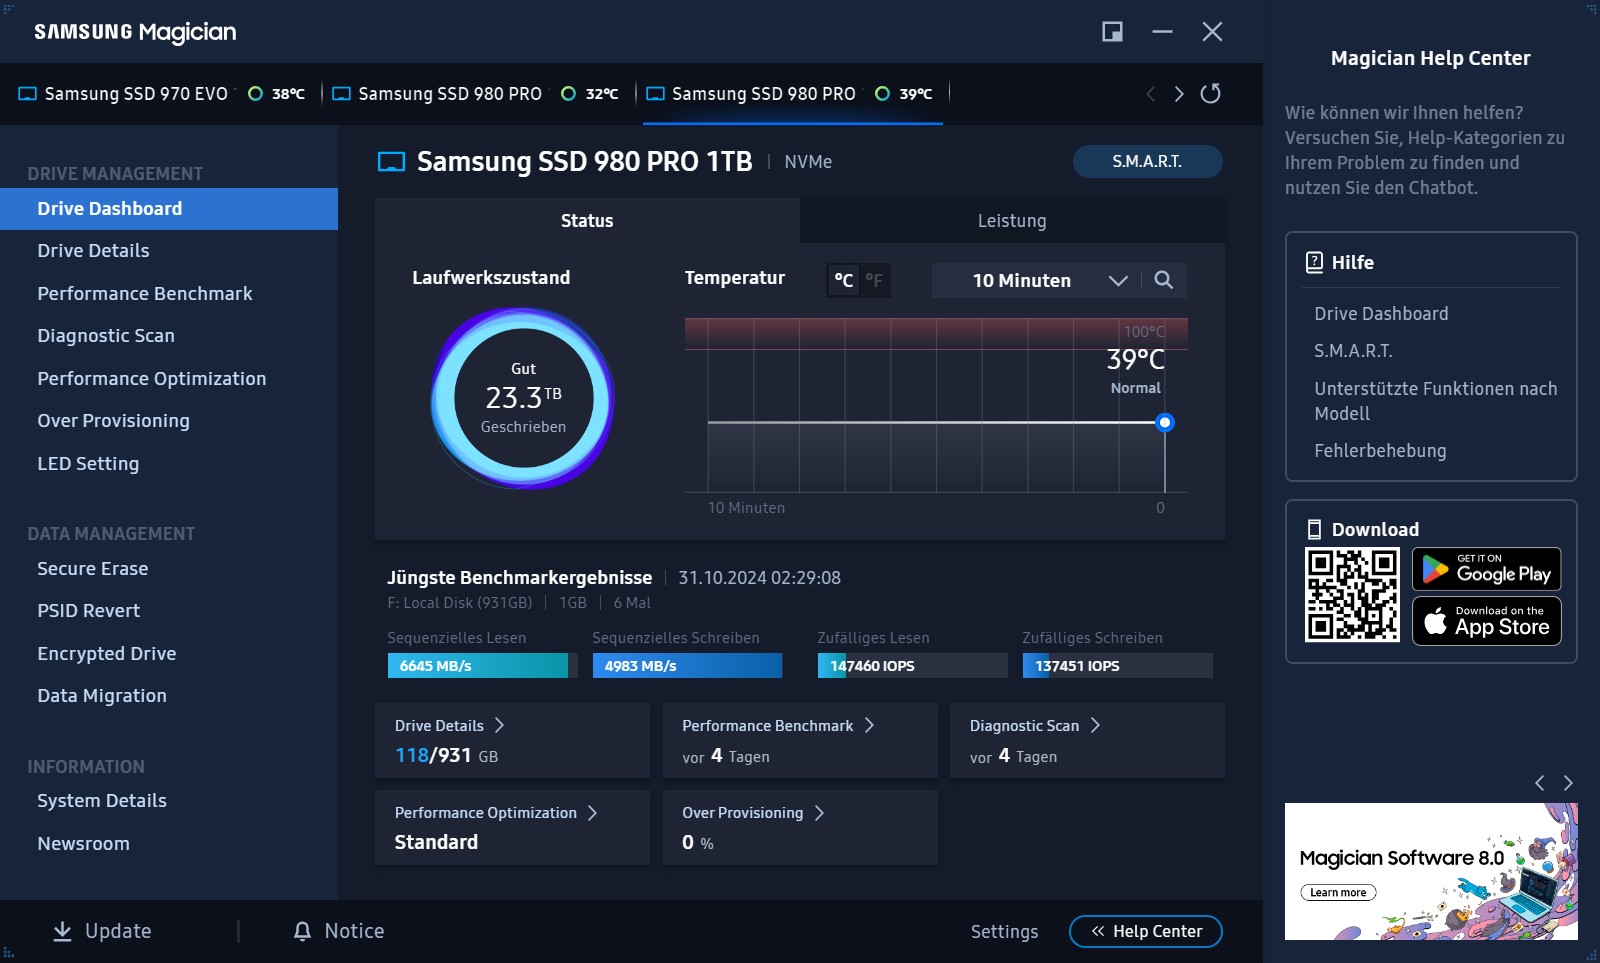The image size is (1600, 963).
Task: Open Settings at the bottom
Action: tap(1004, 932)
